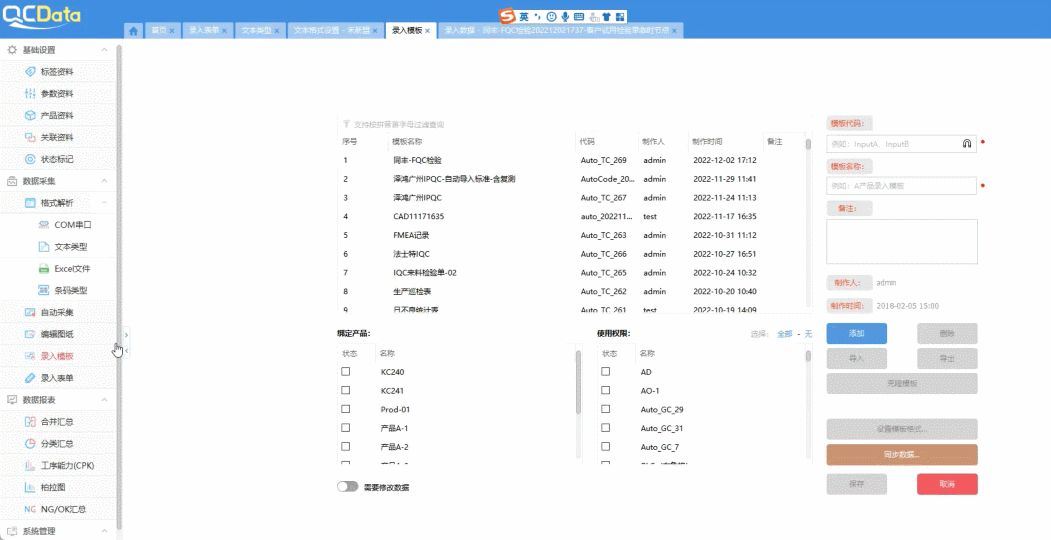Open 条码类型 in the sidebar

click(70, 291)
